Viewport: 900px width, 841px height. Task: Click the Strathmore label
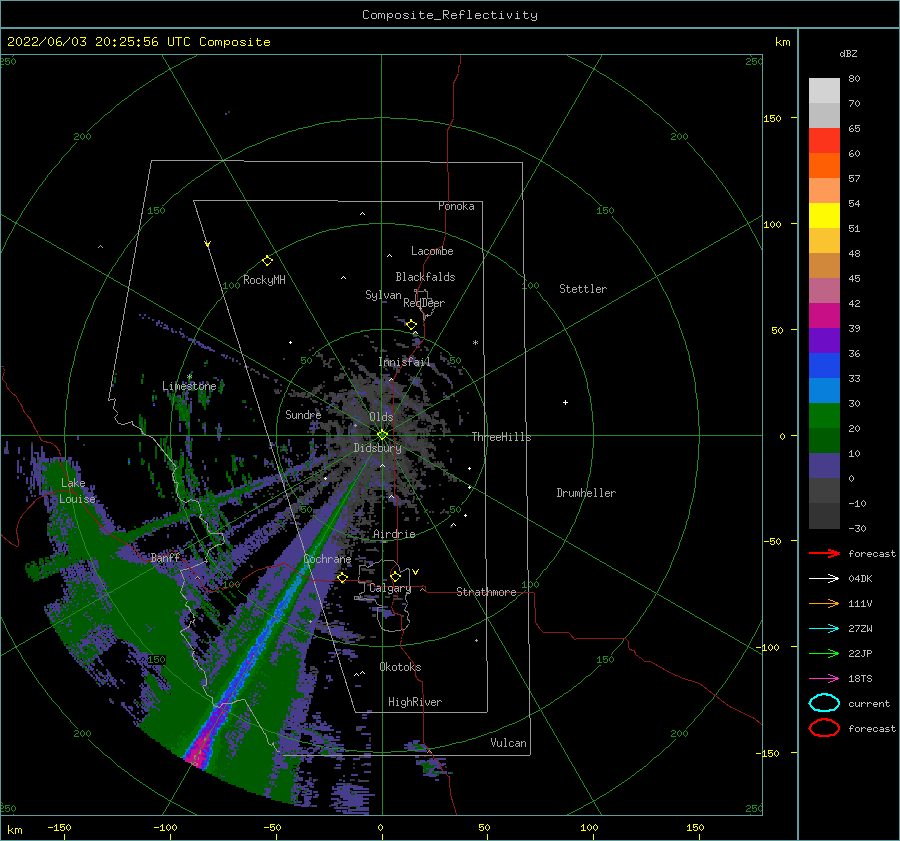point(486,592)
